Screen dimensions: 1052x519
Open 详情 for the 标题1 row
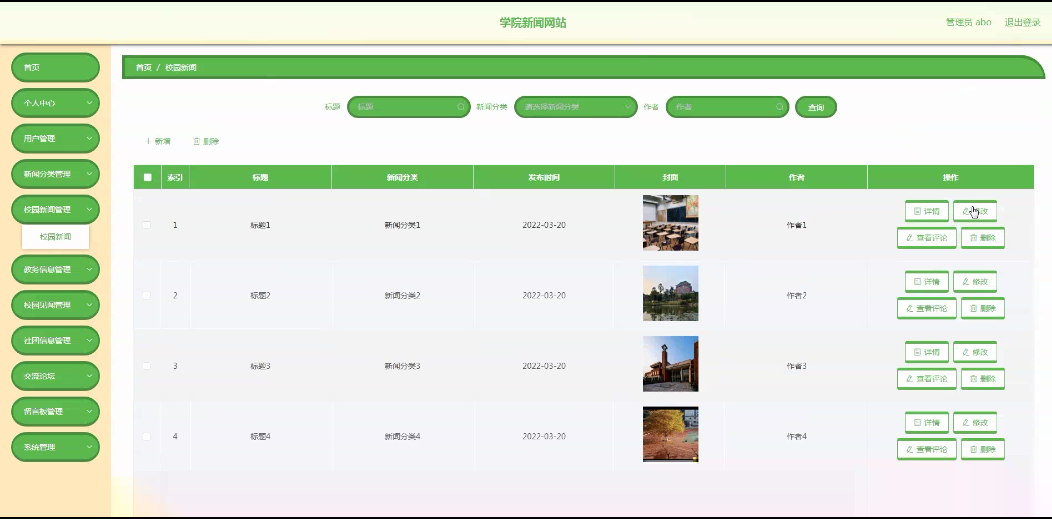click(x=927, y=211)
